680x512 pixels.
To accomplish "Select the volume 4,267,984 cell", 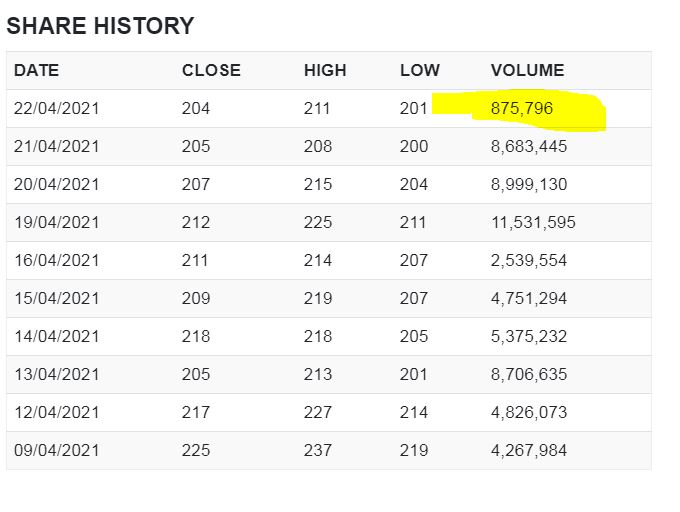I will (x=529, y=450).
